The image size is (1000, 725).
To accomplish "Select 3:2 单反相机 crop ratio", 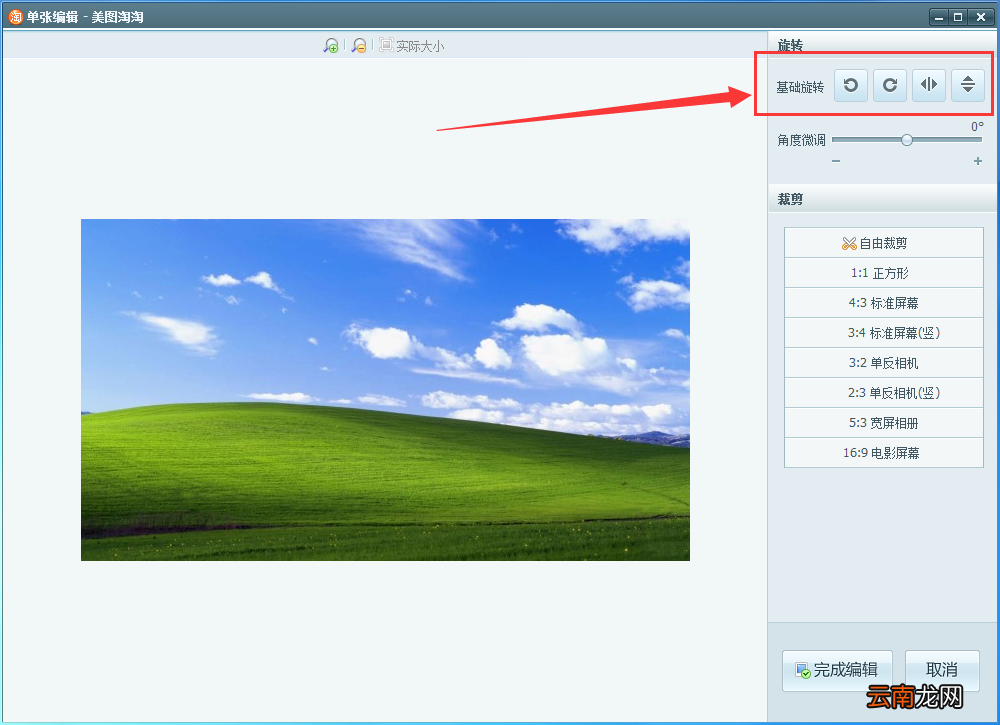I will pos(884,363).
